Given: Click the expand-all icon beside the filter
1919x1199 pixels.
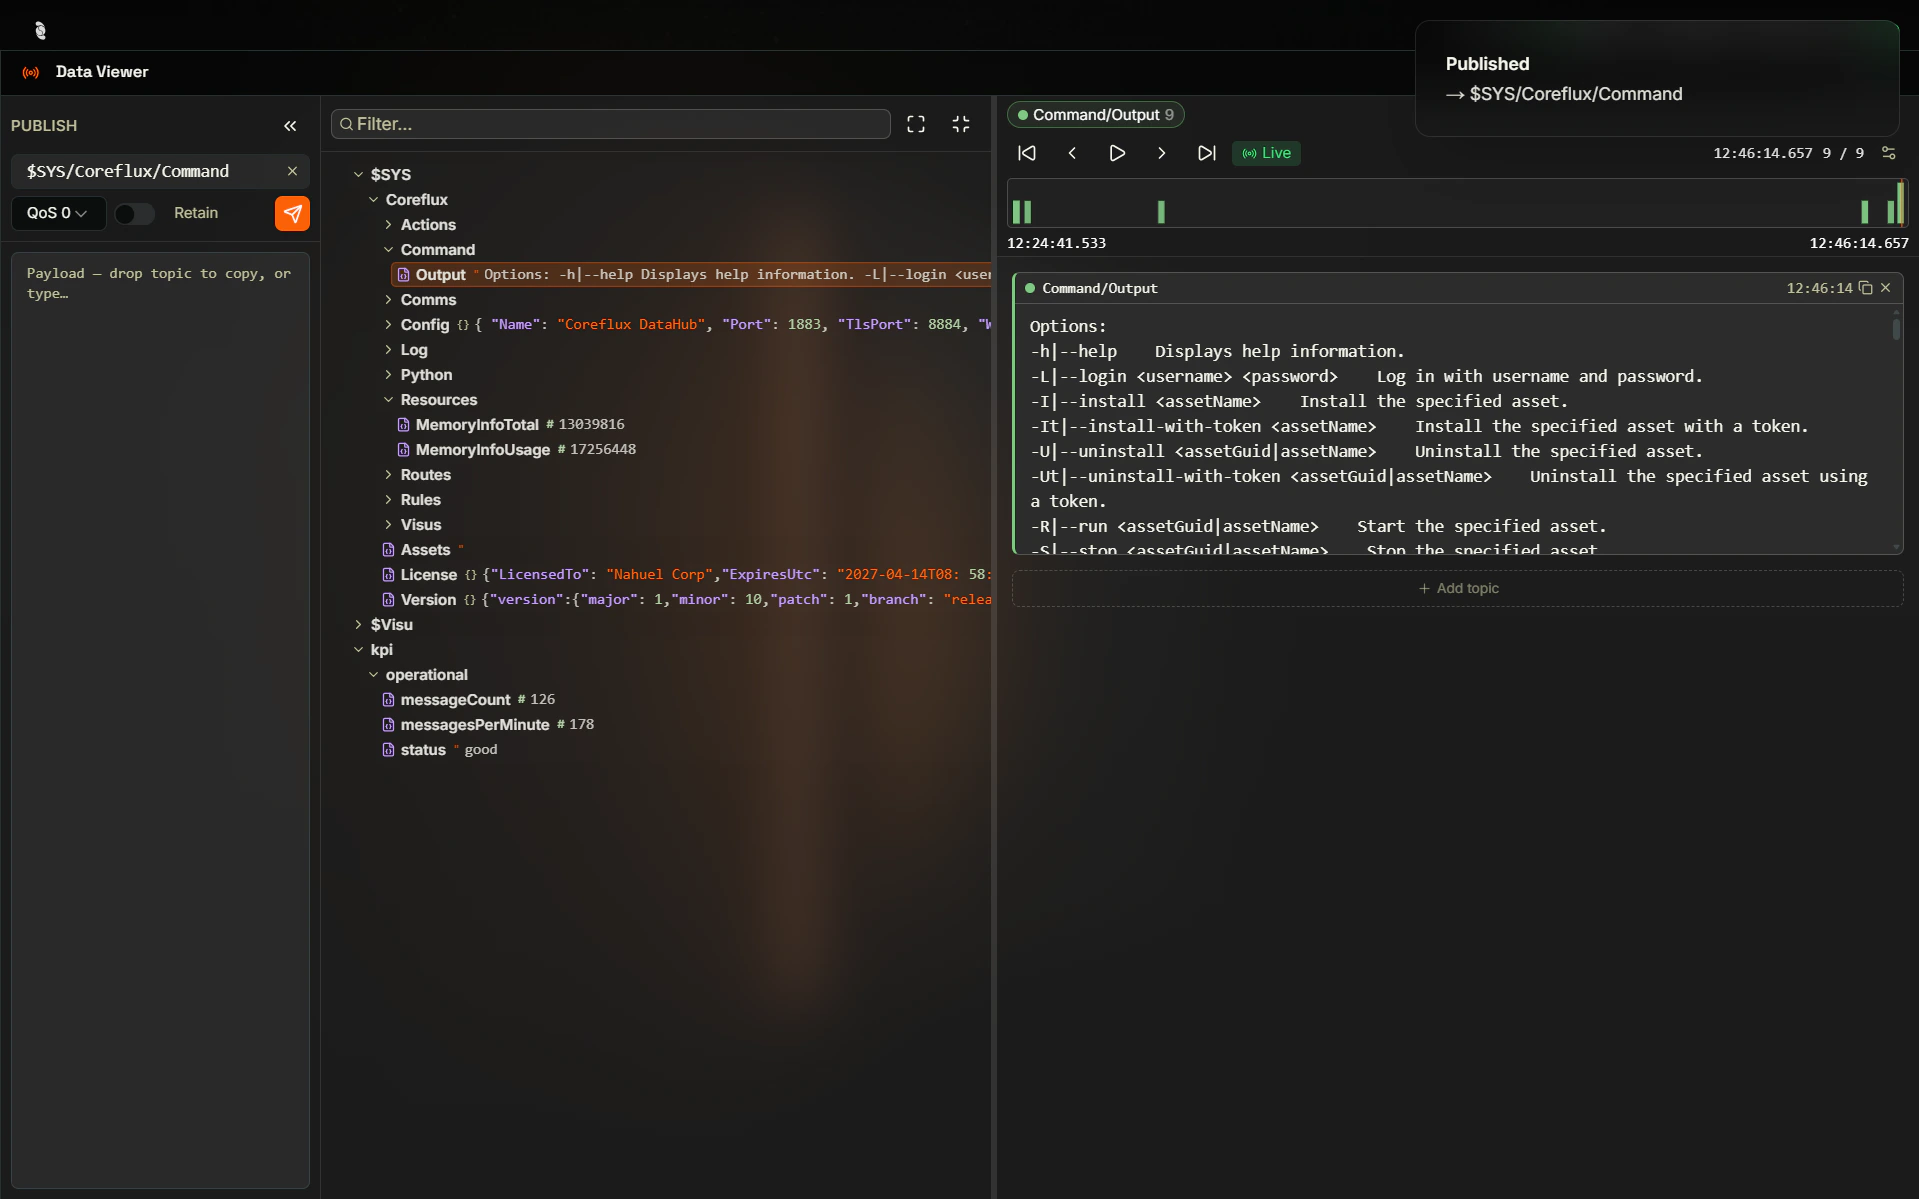Looking at the screenshot, I should (x=915, y=123).
